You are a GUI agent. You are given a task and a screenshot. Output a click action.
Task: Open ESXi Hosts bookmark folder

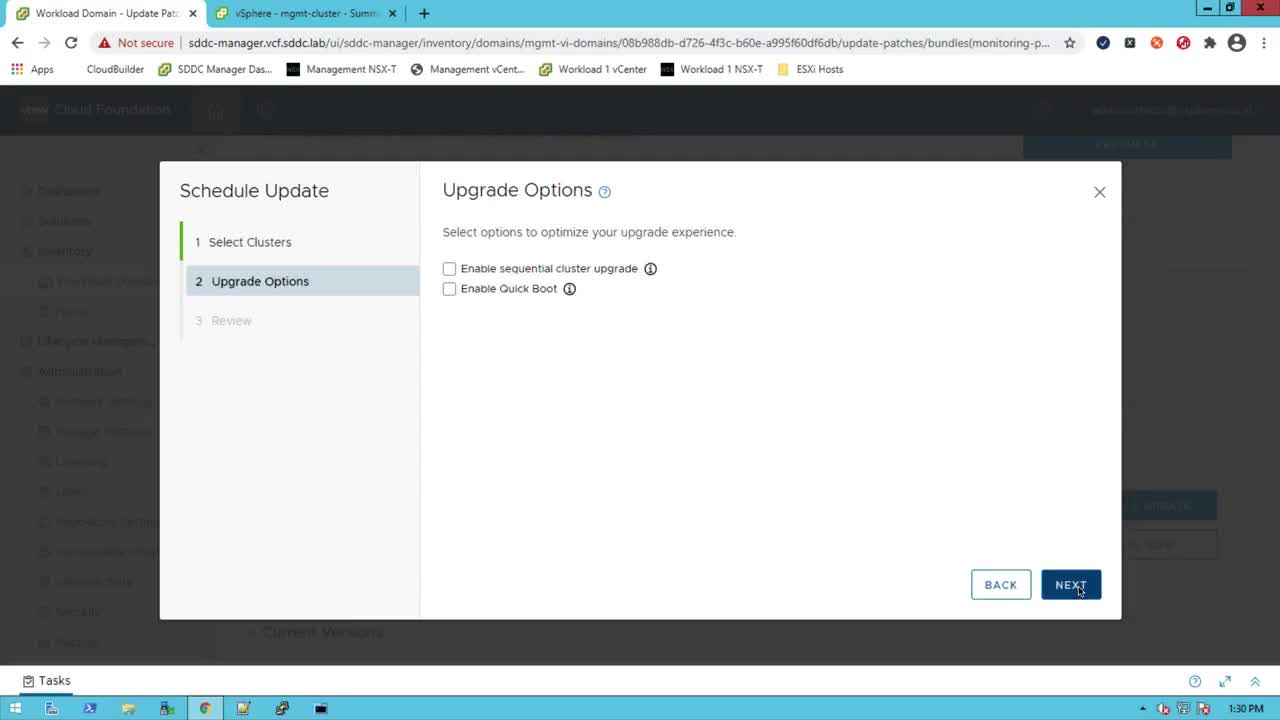[x=810, y=69]
